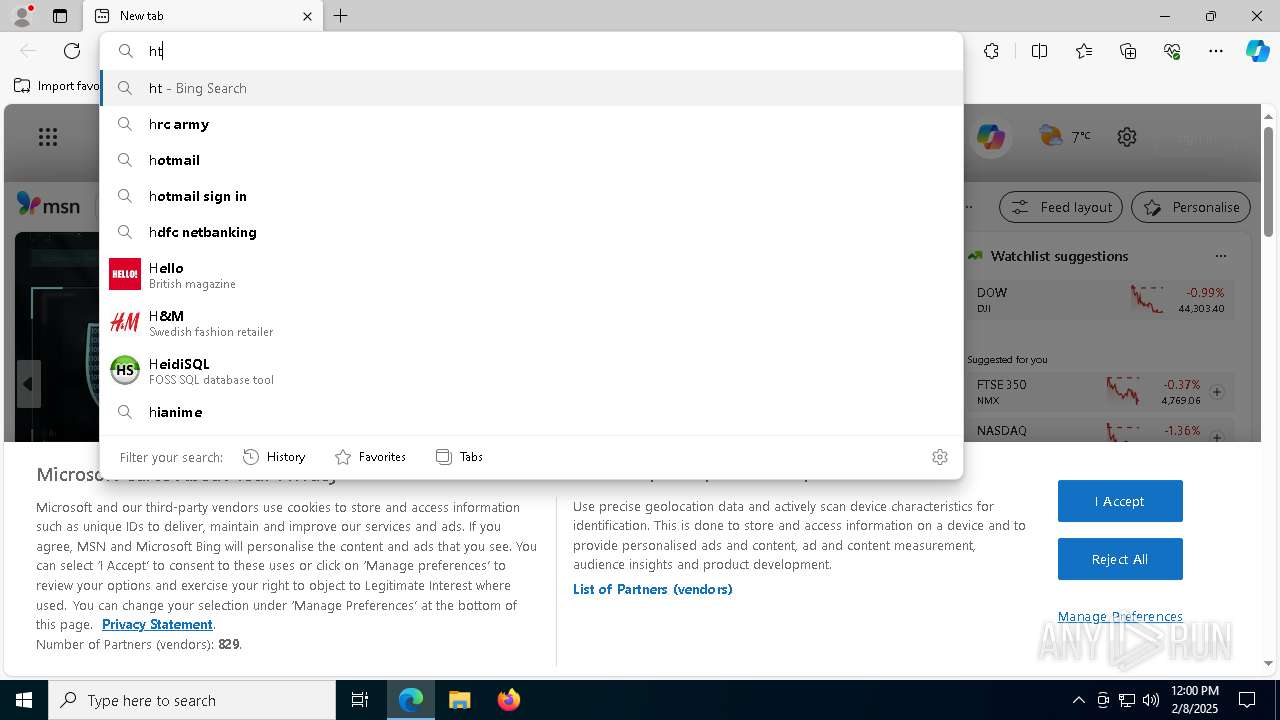Add FTSE 350 to watchlist
The width and height of the screenshot is (1280, 720).
[x=1217, y=392]
